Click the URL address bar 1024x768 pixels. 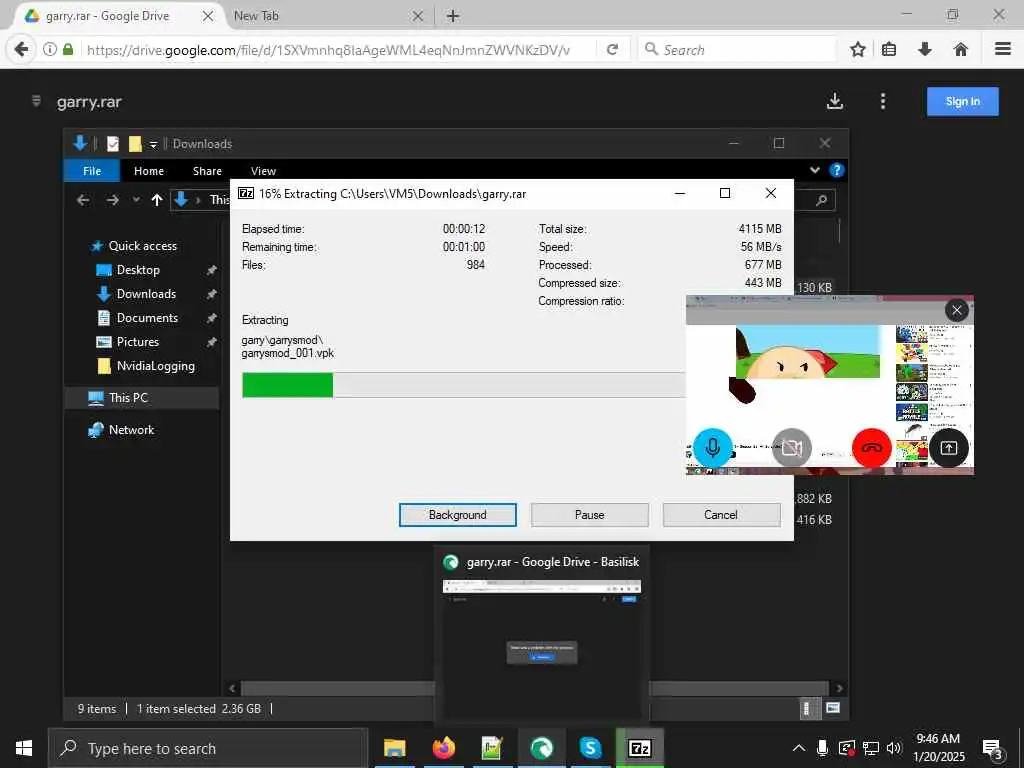tap(328, 50)
